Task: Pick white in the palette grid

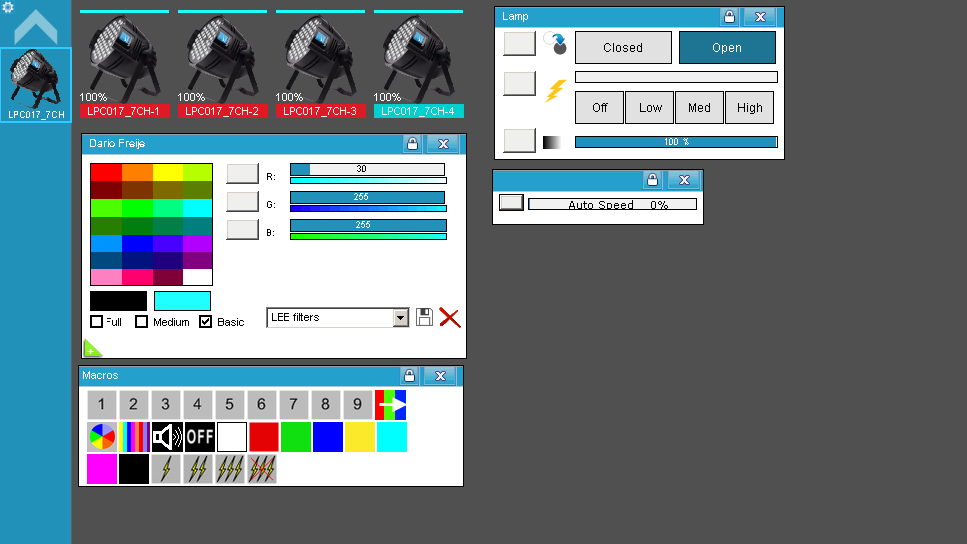Action: 197,276
